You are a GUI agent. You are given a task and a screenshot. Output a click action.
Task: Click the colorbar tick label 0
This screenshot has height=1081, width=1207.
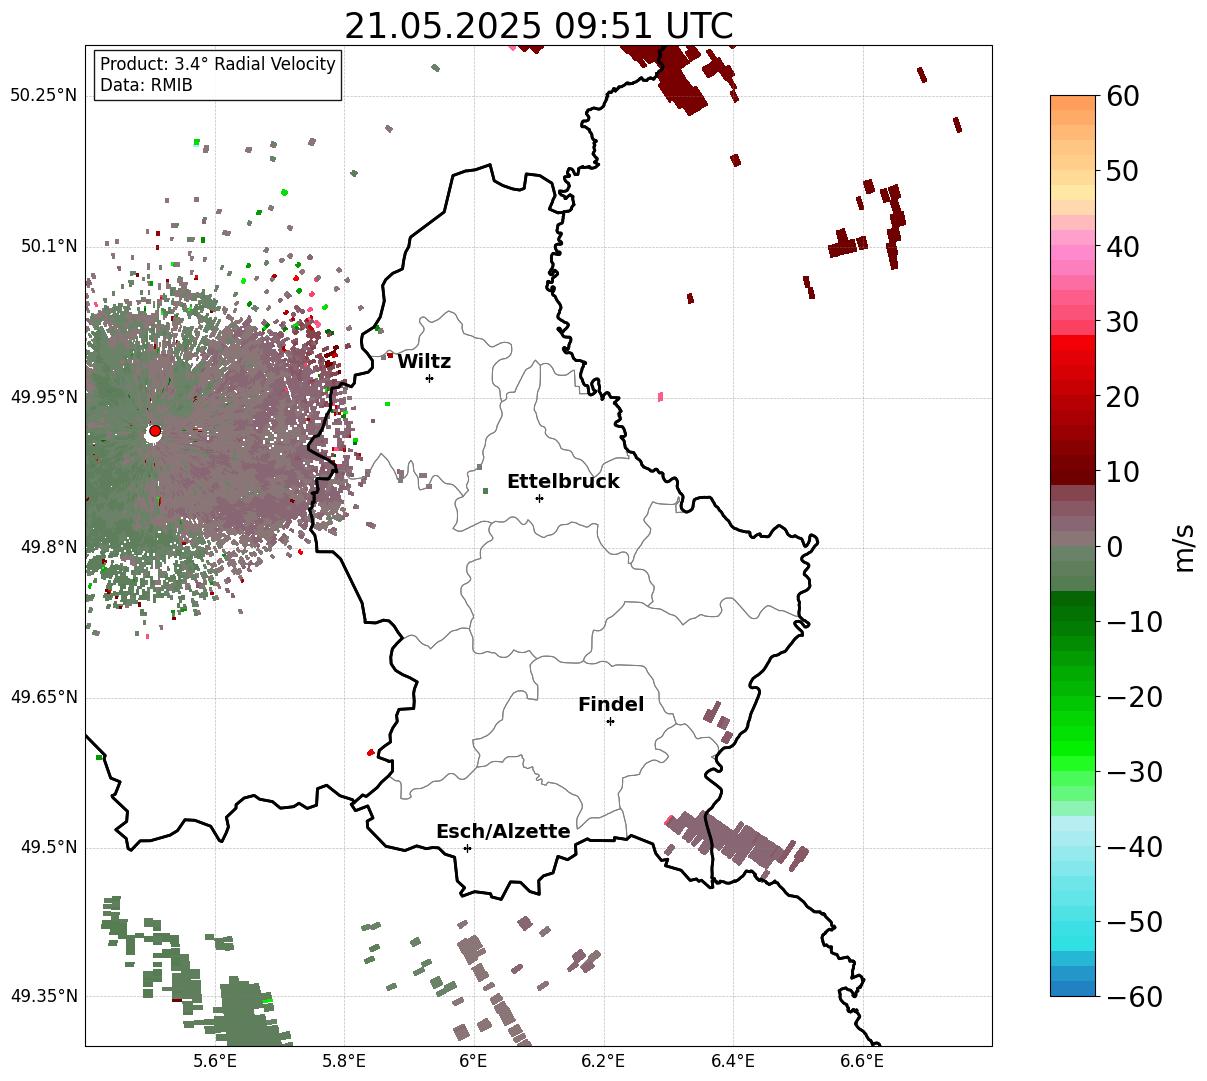[x=1114, y=547]
